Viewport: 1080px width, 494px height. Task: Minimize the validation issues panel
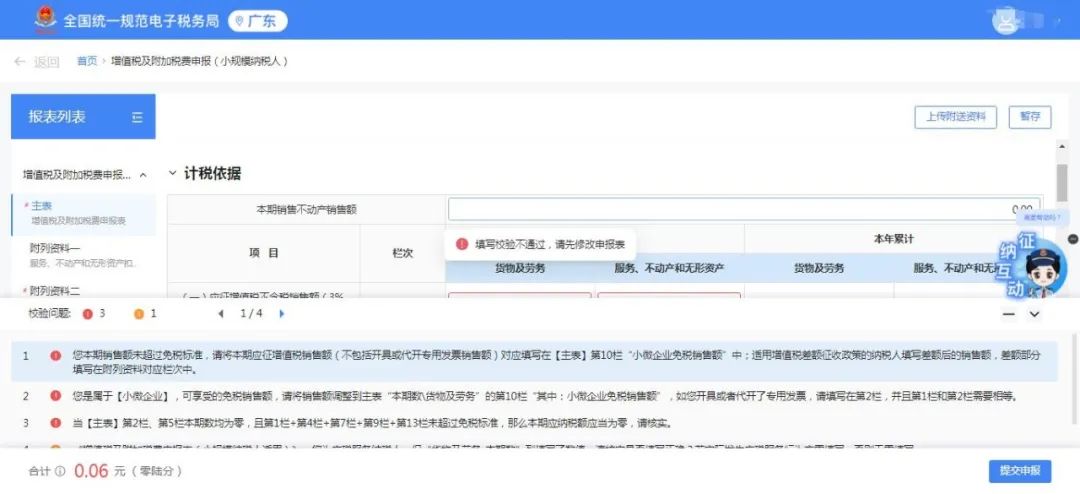1008,314
